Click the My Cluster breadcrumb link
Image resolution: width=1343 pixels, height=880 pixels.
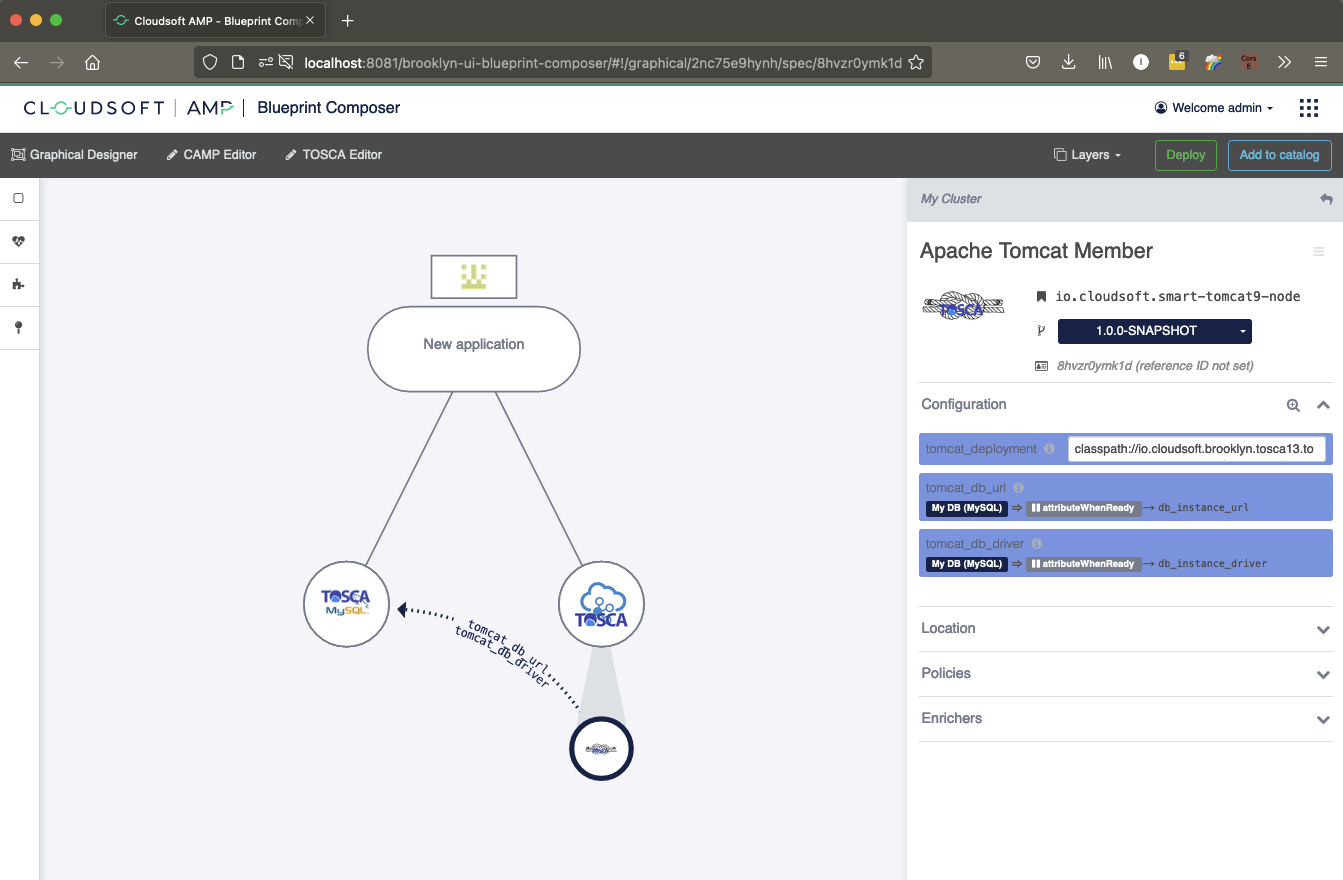(x=951, y=199)
